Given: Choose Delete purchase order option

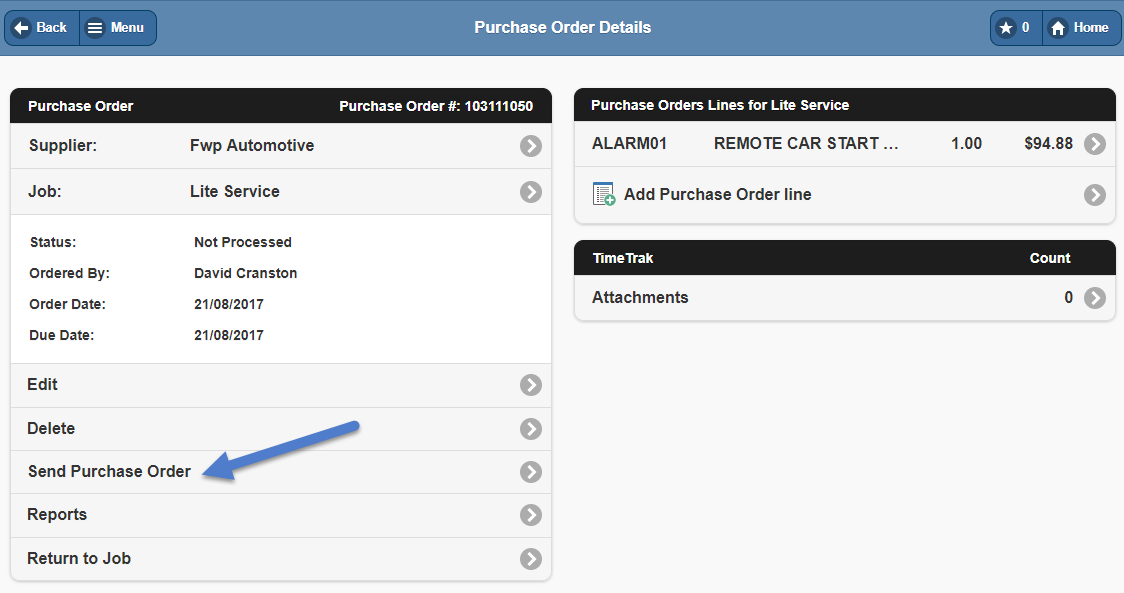Looking at the screenshot, I should (51, 429).
